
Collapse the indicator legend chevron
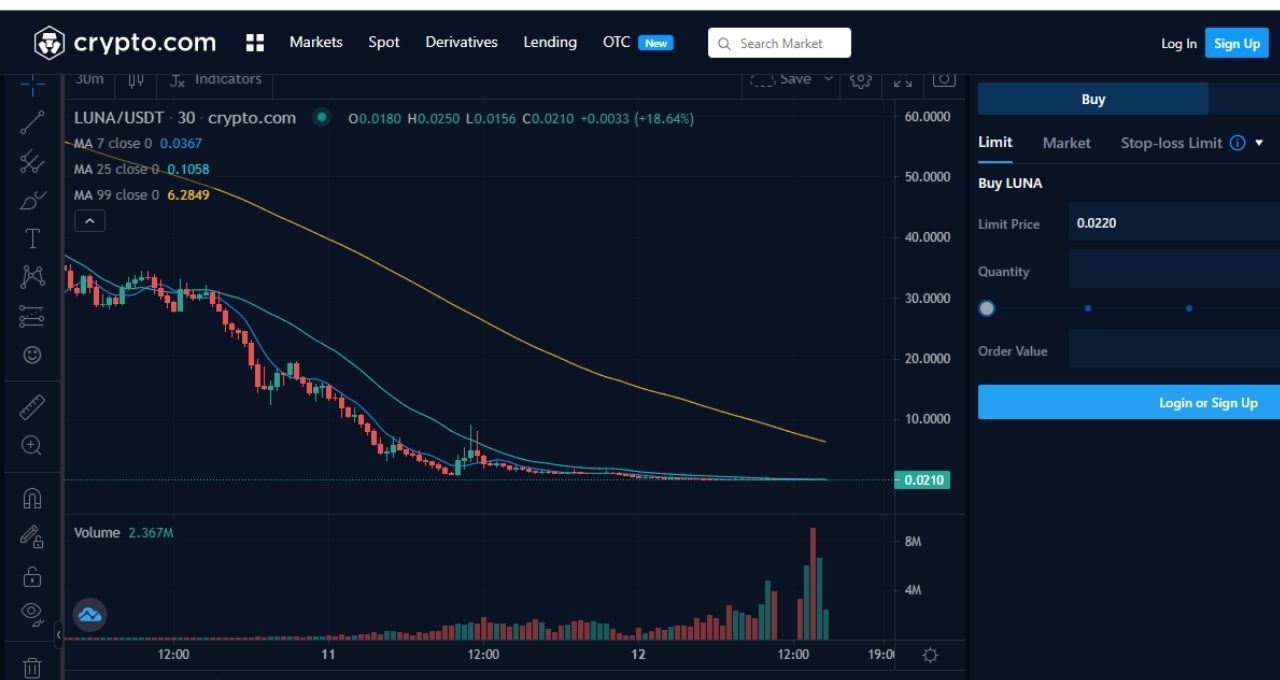click(x=89, y=221)
